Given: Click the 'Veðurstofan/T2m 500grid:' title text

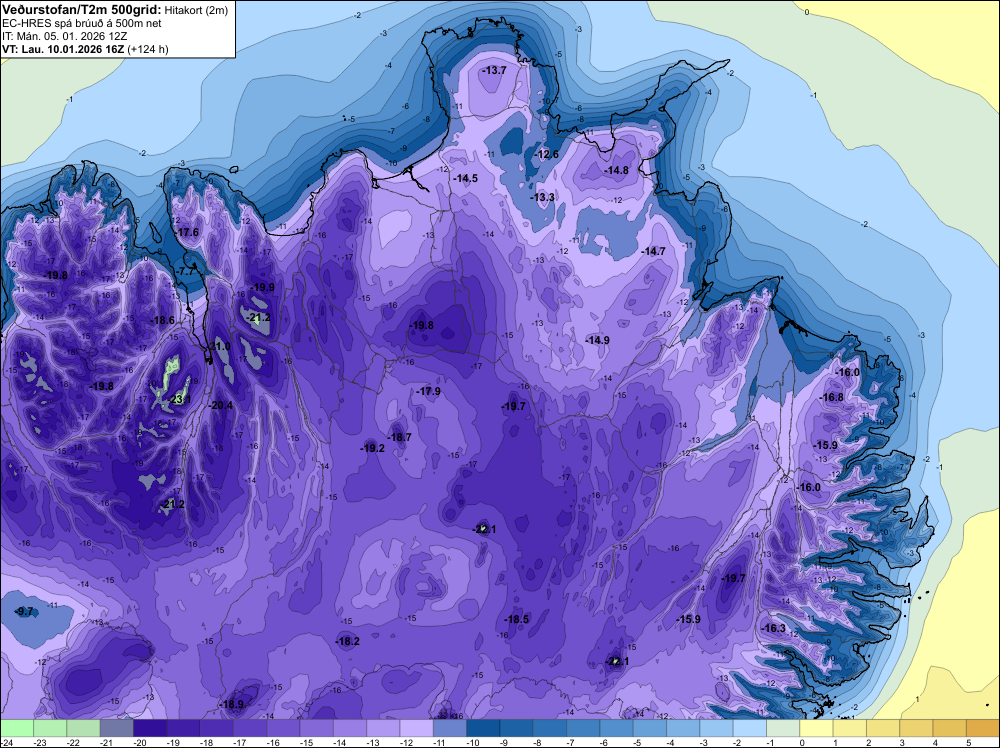Looking at the screenshot, I should tap(82, 10).
